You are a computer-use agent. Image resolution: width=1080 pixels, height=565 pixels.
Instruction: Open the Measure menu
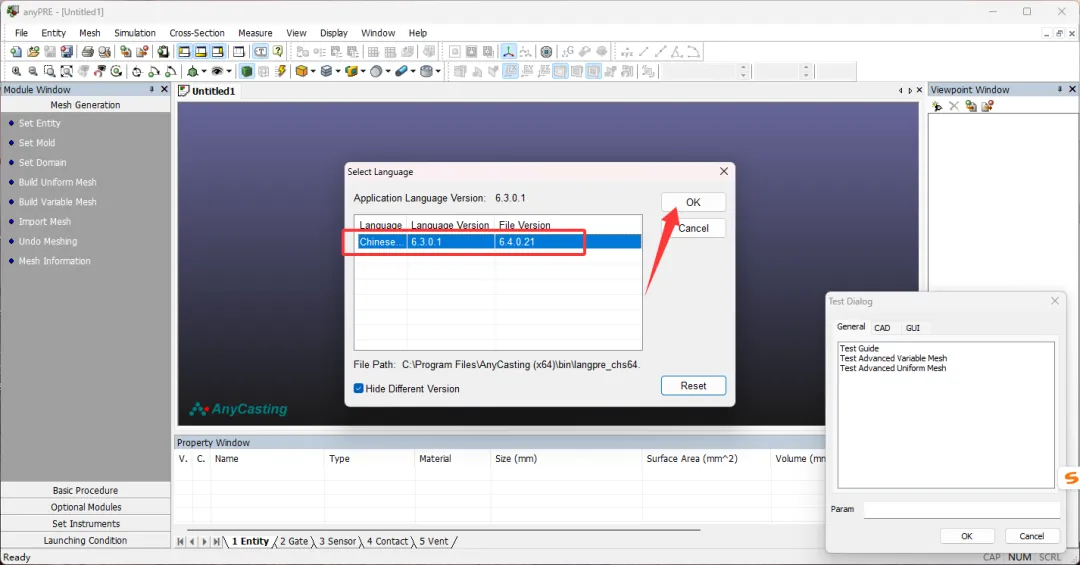pos(255,33)
